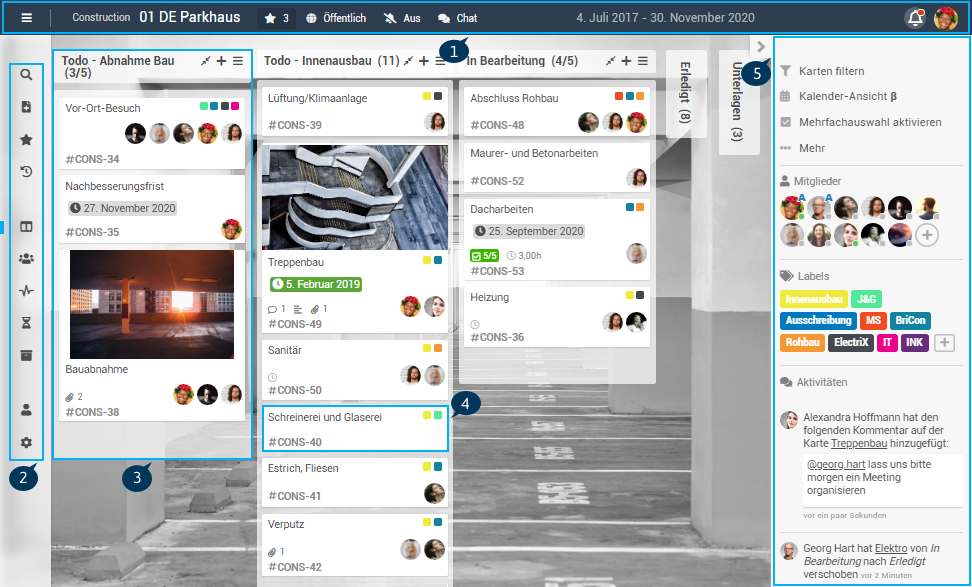Add a card to Todo - Abnahme Bau list
The image size is (972, 587).
221,61
